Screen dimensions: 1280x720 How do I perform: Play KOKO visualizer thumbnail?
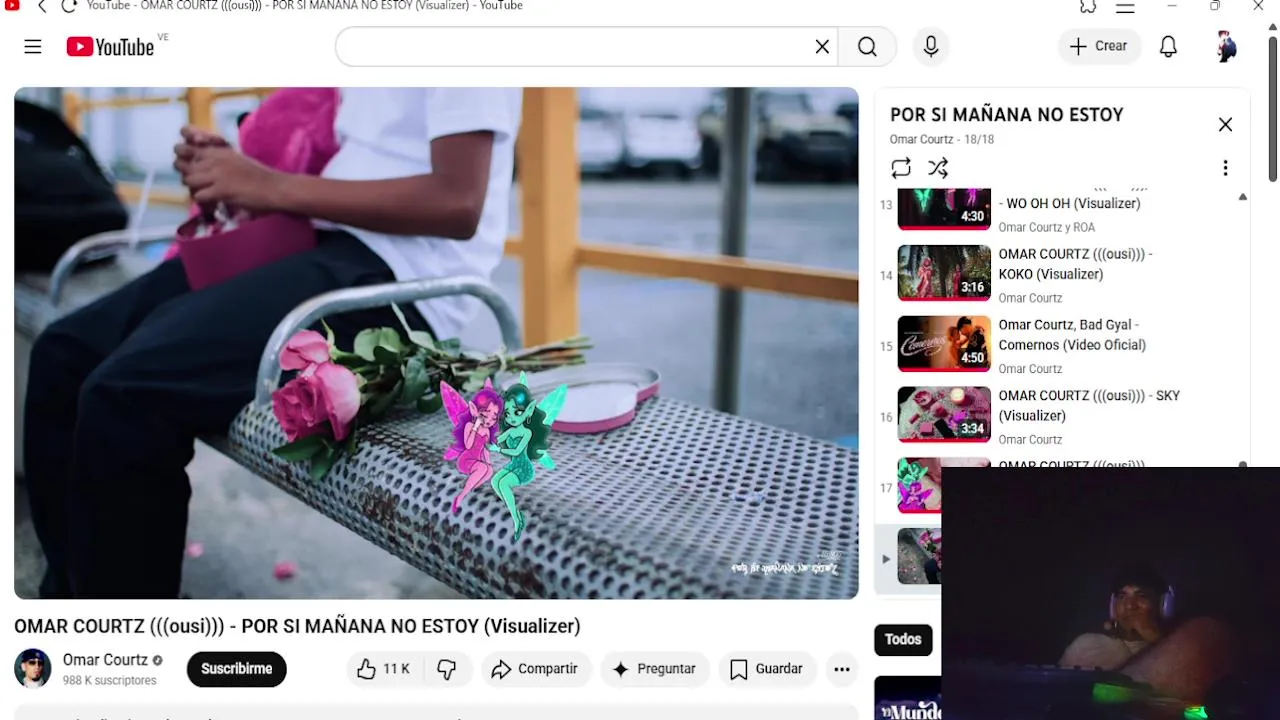pyautogui.click(x=944, y=273)
